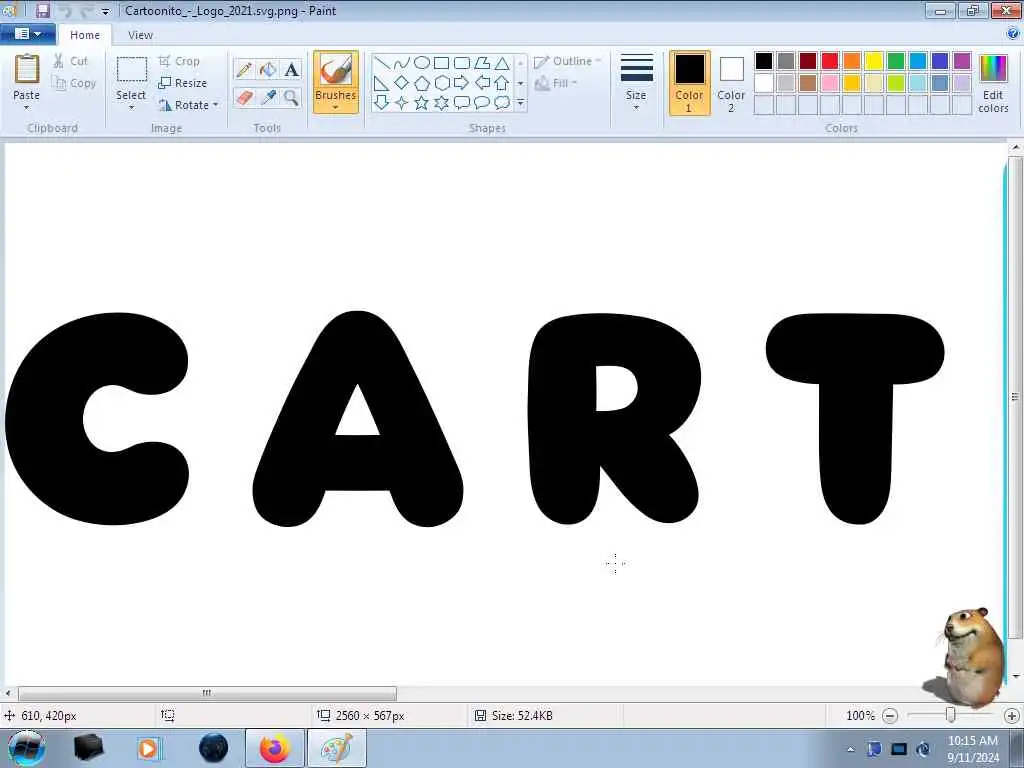Choose the Triangle shape
Viewport: 1024px width, 768px height.
tap(502, 63)
